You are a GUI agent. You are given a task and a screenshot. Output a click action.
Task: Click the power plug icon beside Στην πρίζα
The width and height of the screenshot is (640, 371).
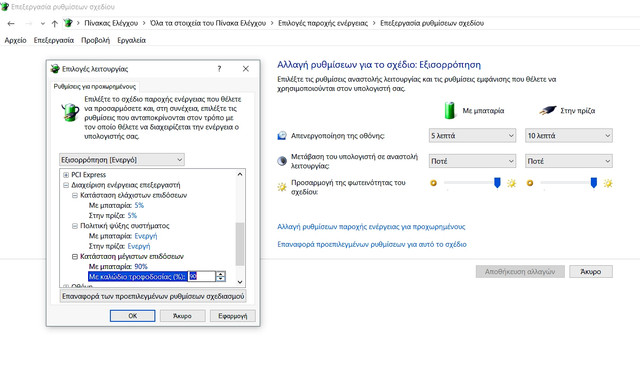[547, 110]
